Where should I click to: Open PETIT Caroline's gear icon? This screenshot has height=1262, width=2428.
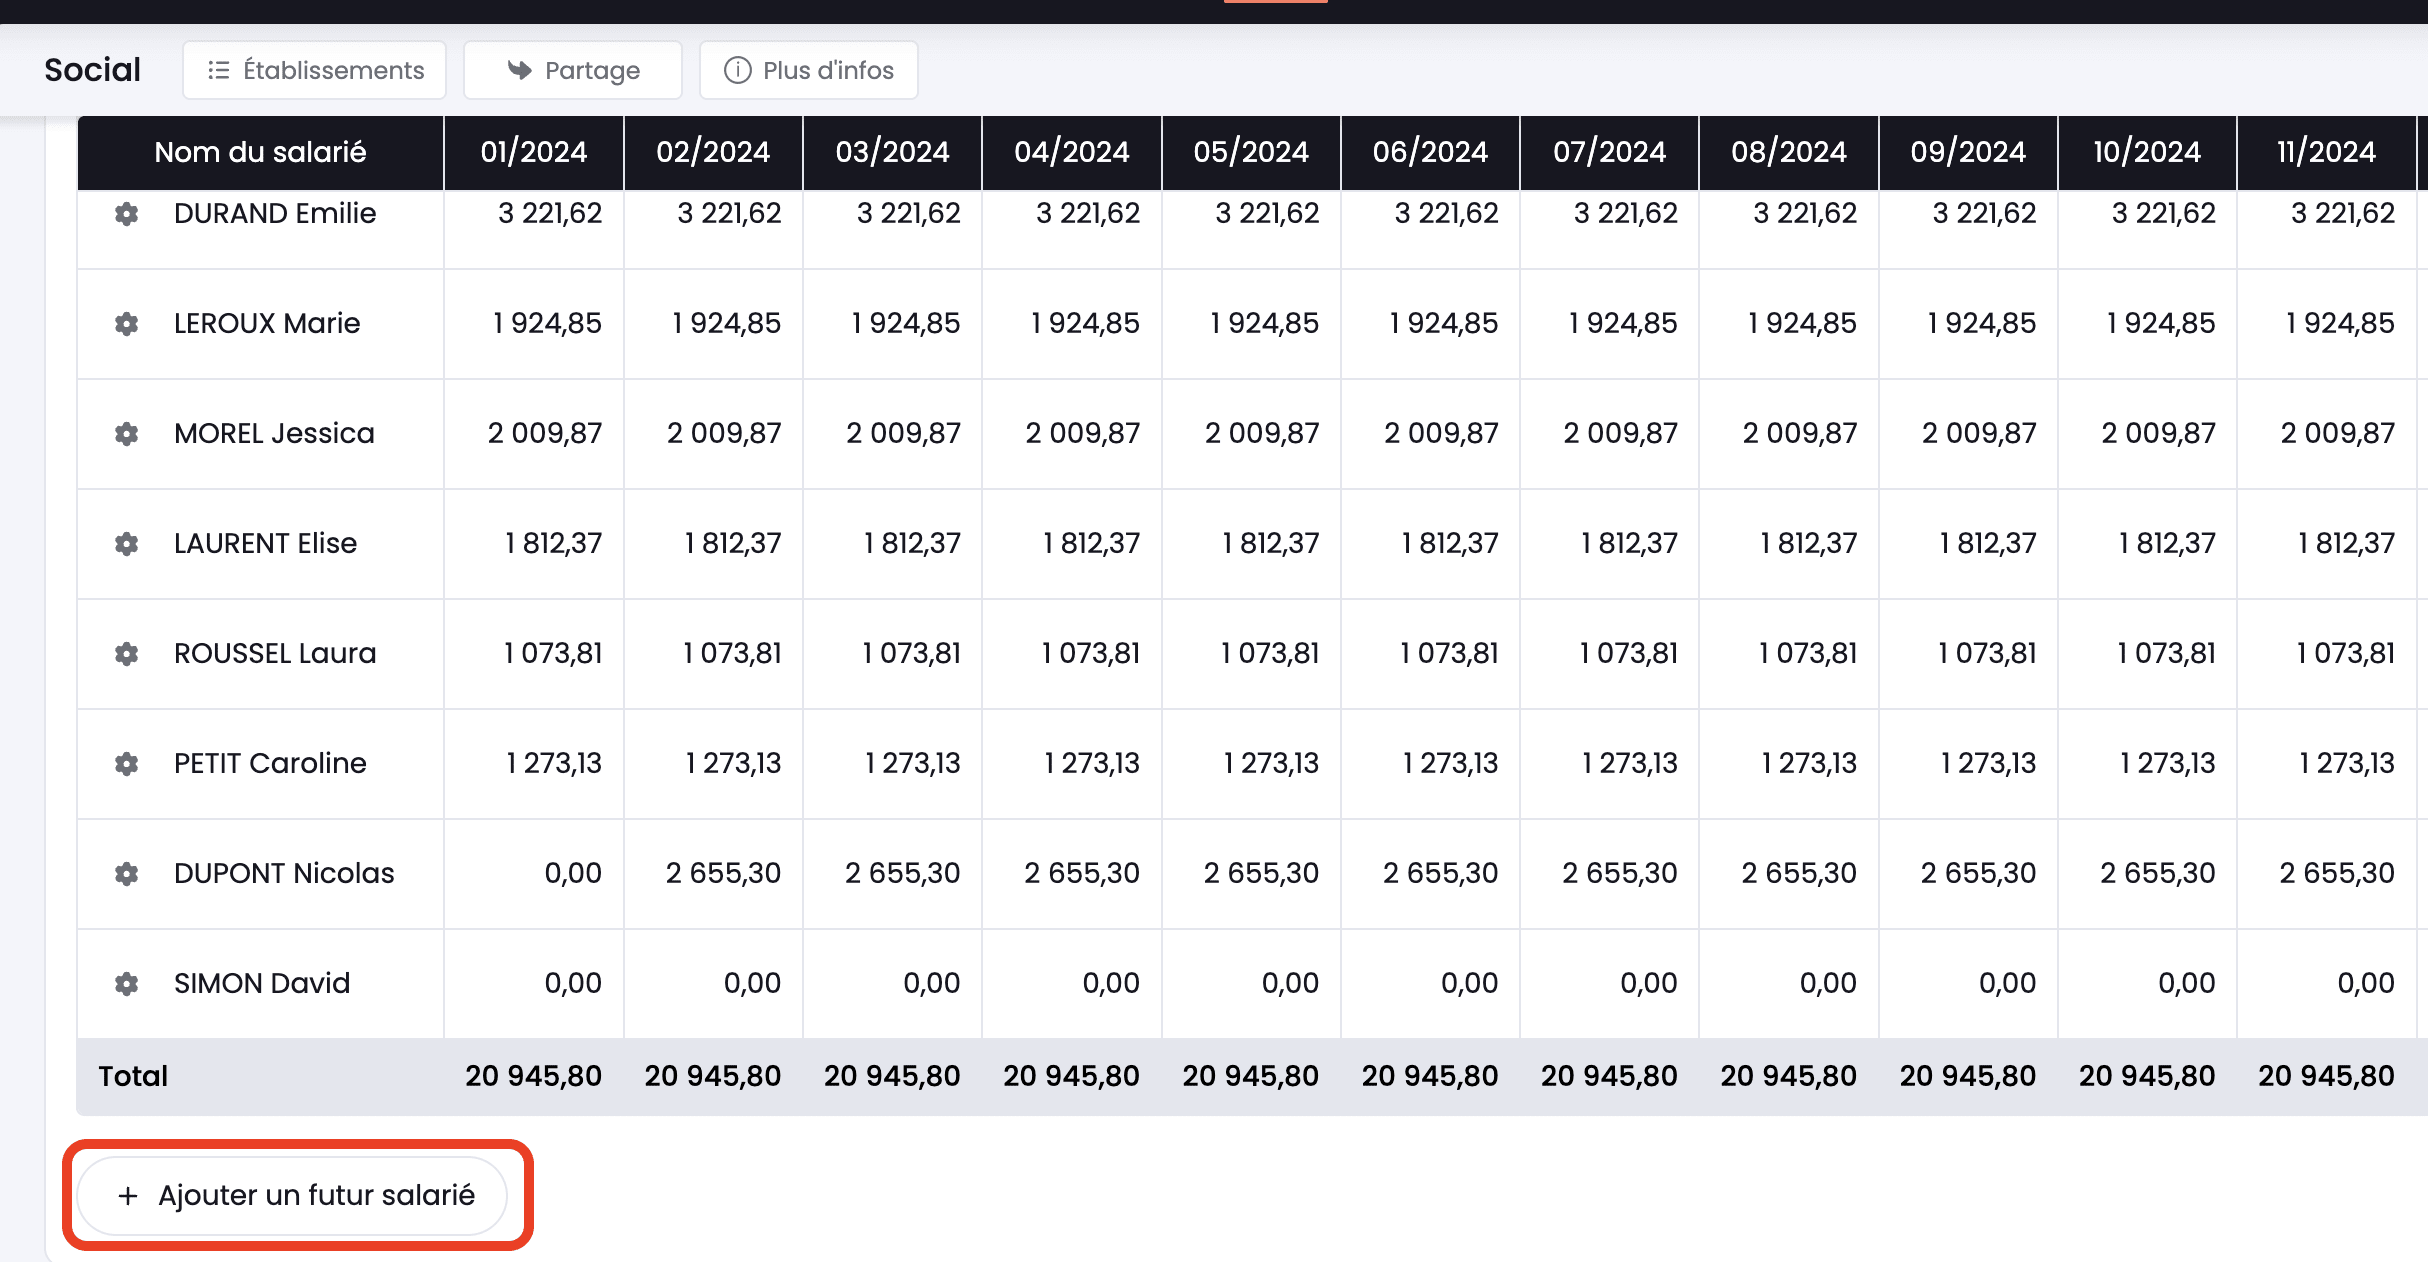[x=126, y=764]
